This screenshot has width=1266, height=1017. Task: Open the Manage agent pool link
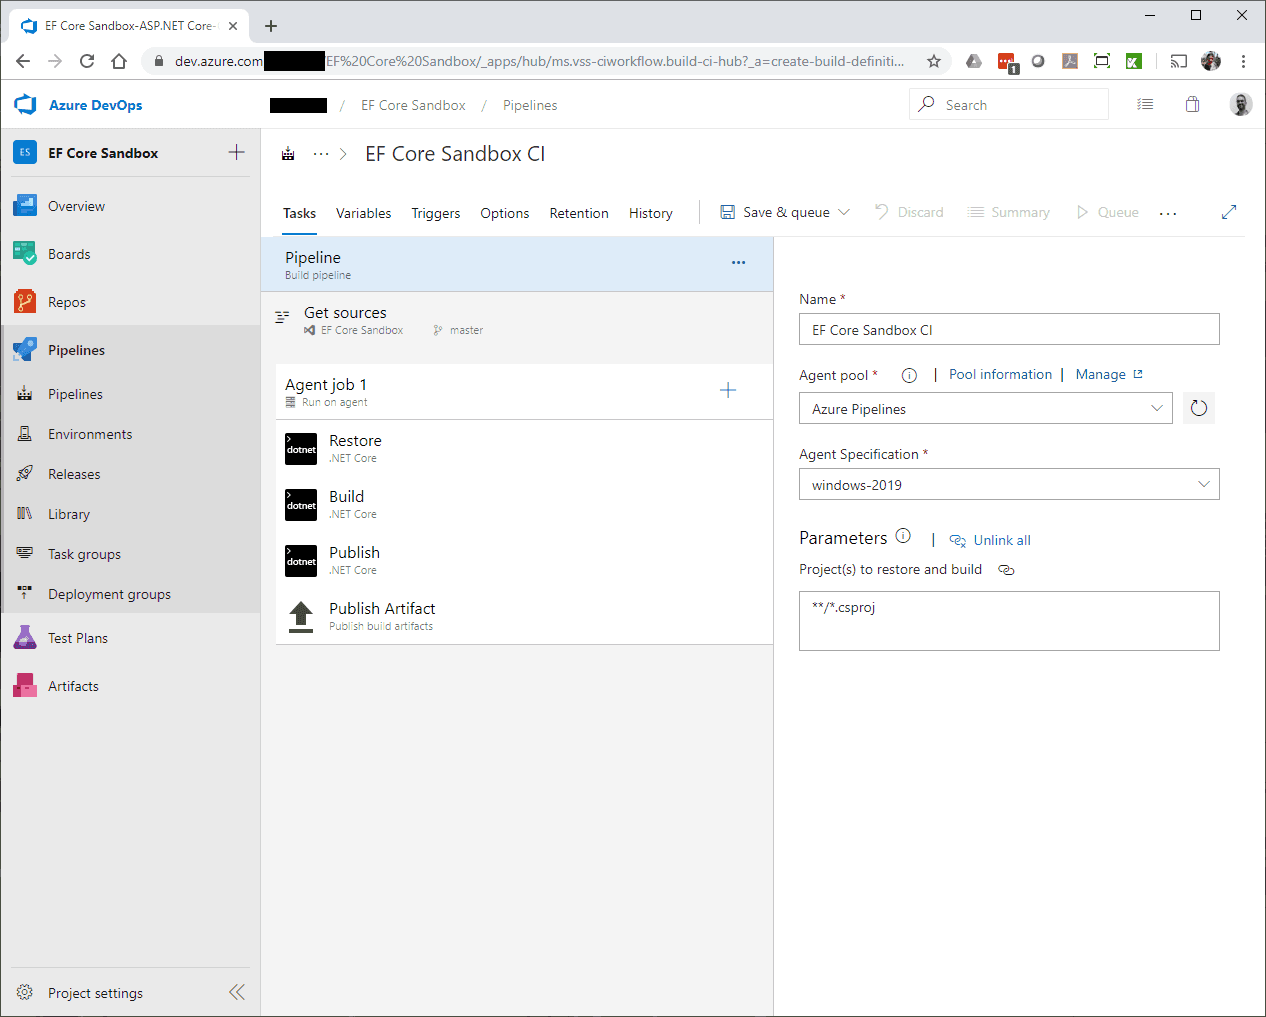coord(1100,374)
